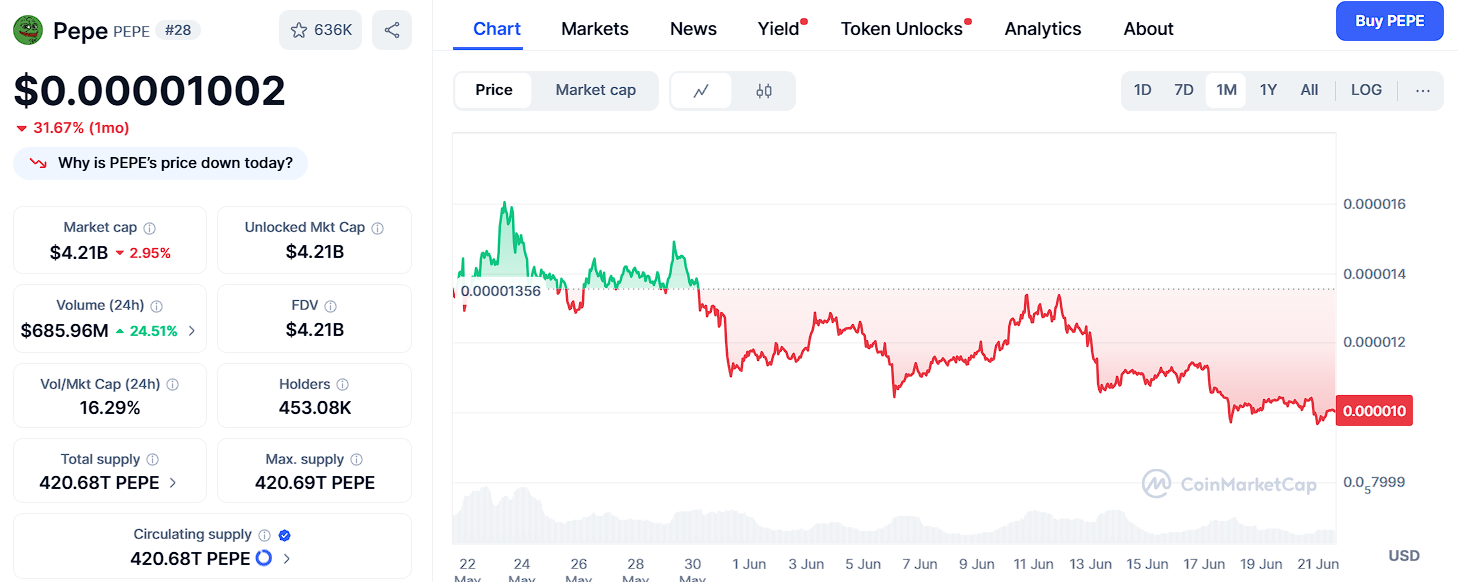
Task: Click the 0.000012 y-axis label
Action: (1374, 342)
